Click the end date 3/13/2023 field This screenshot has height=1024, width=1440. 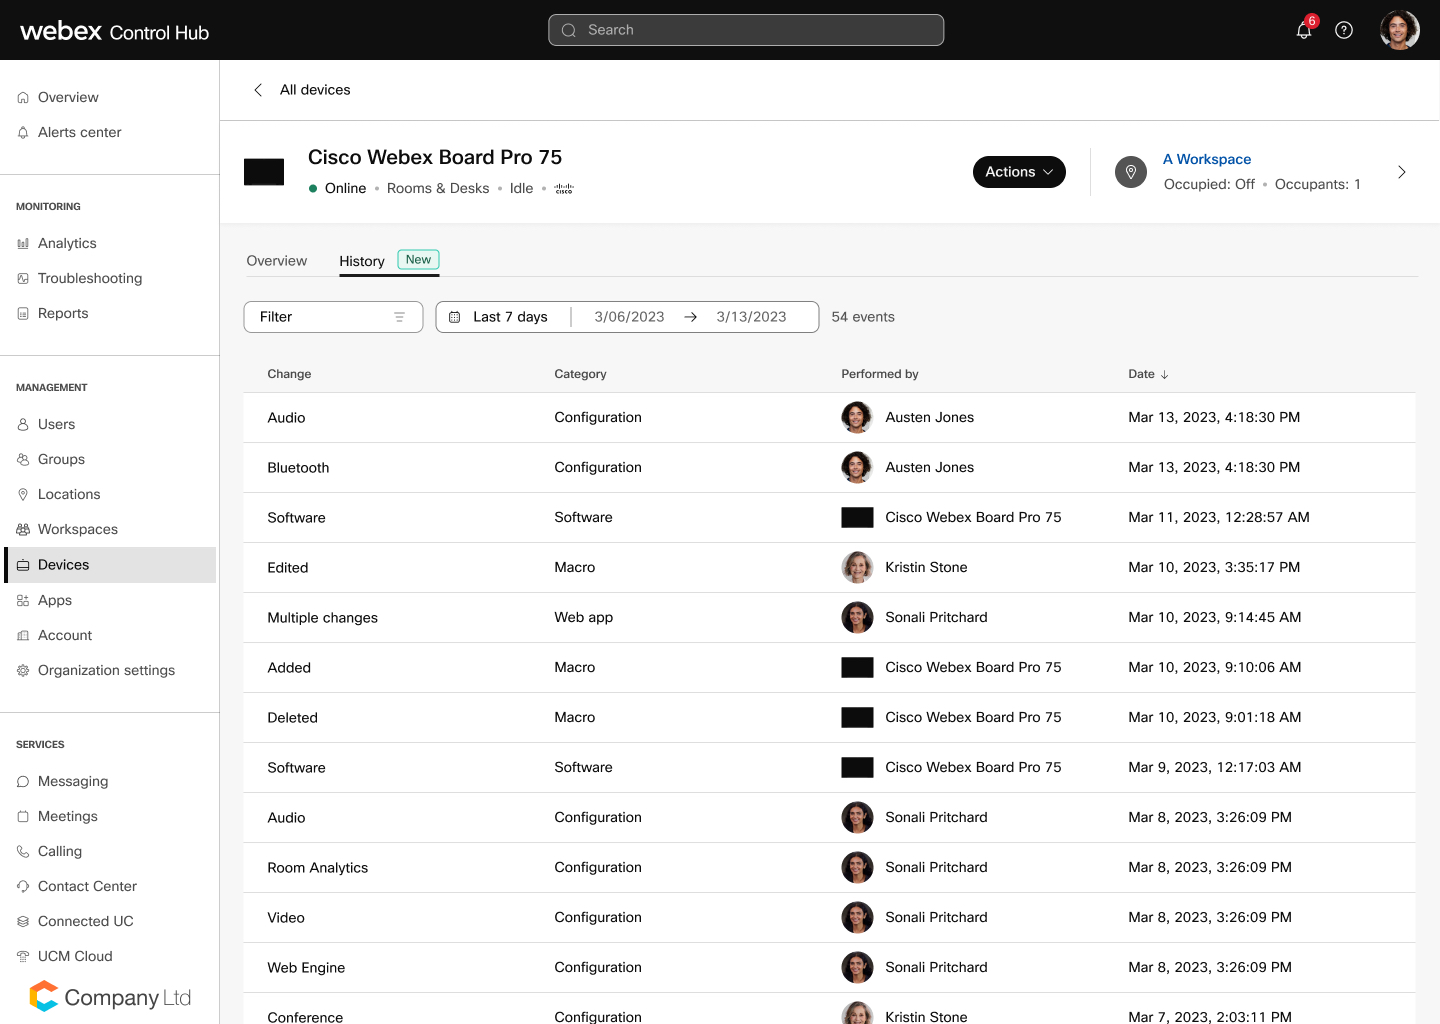751,317
